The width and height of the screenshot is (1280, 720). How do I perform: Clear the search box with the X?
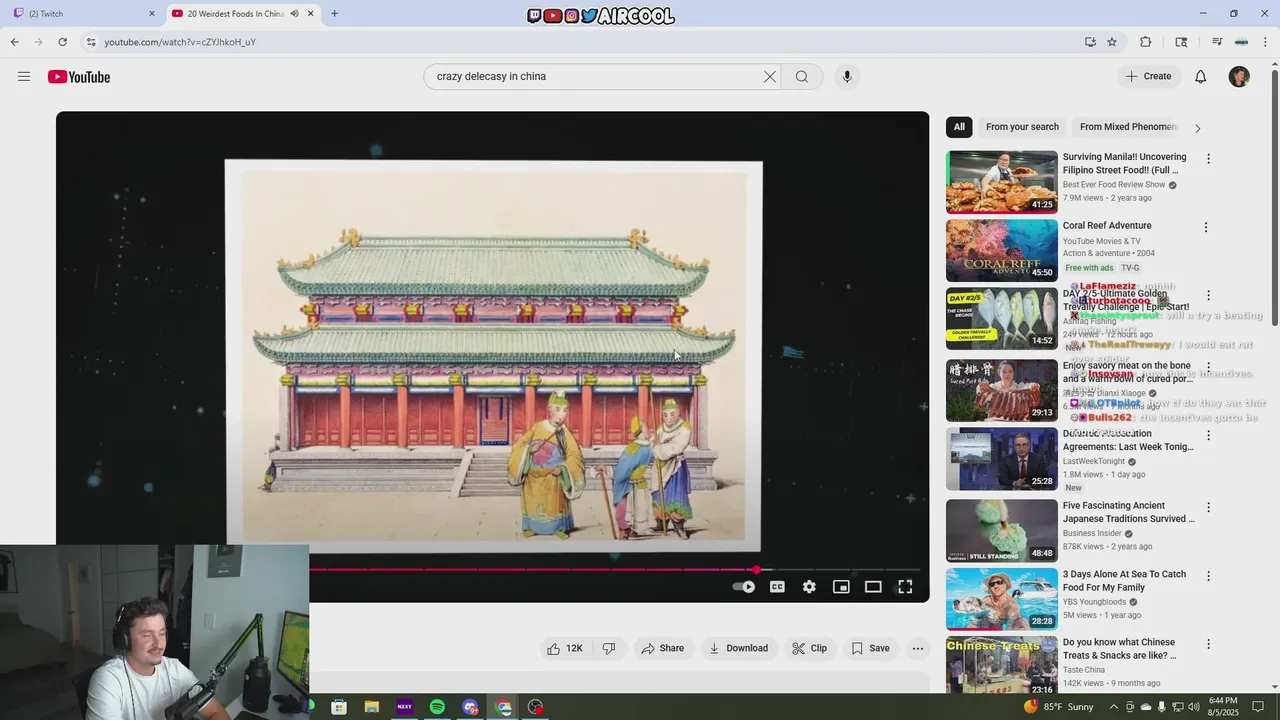coord(770,77)
